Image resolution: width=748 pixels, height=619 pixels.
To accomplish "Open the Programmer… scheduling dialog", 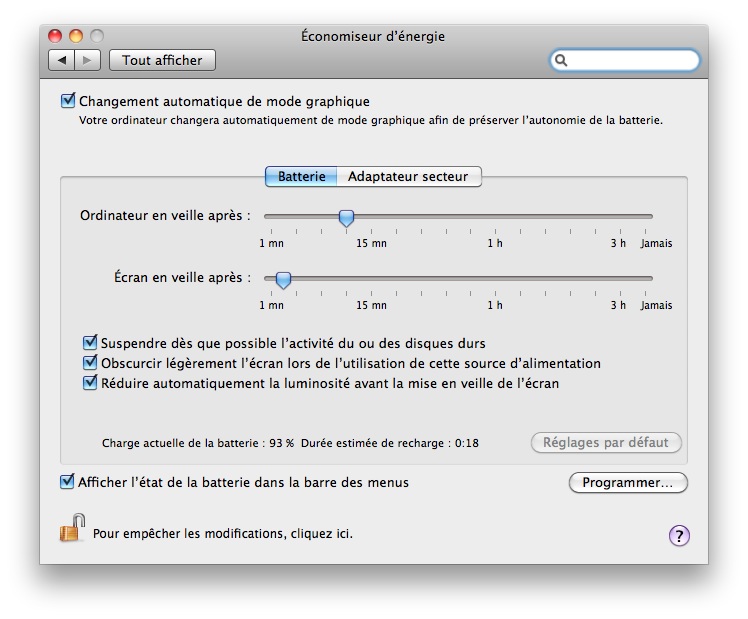I will coord(628,483).
